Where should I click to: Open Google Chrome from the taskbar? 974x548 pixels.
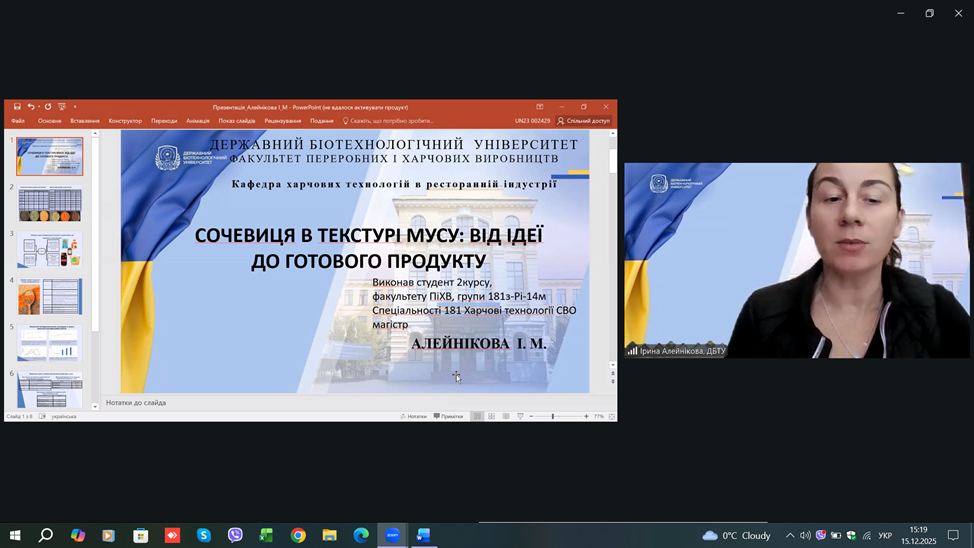(x=298, y=536)
